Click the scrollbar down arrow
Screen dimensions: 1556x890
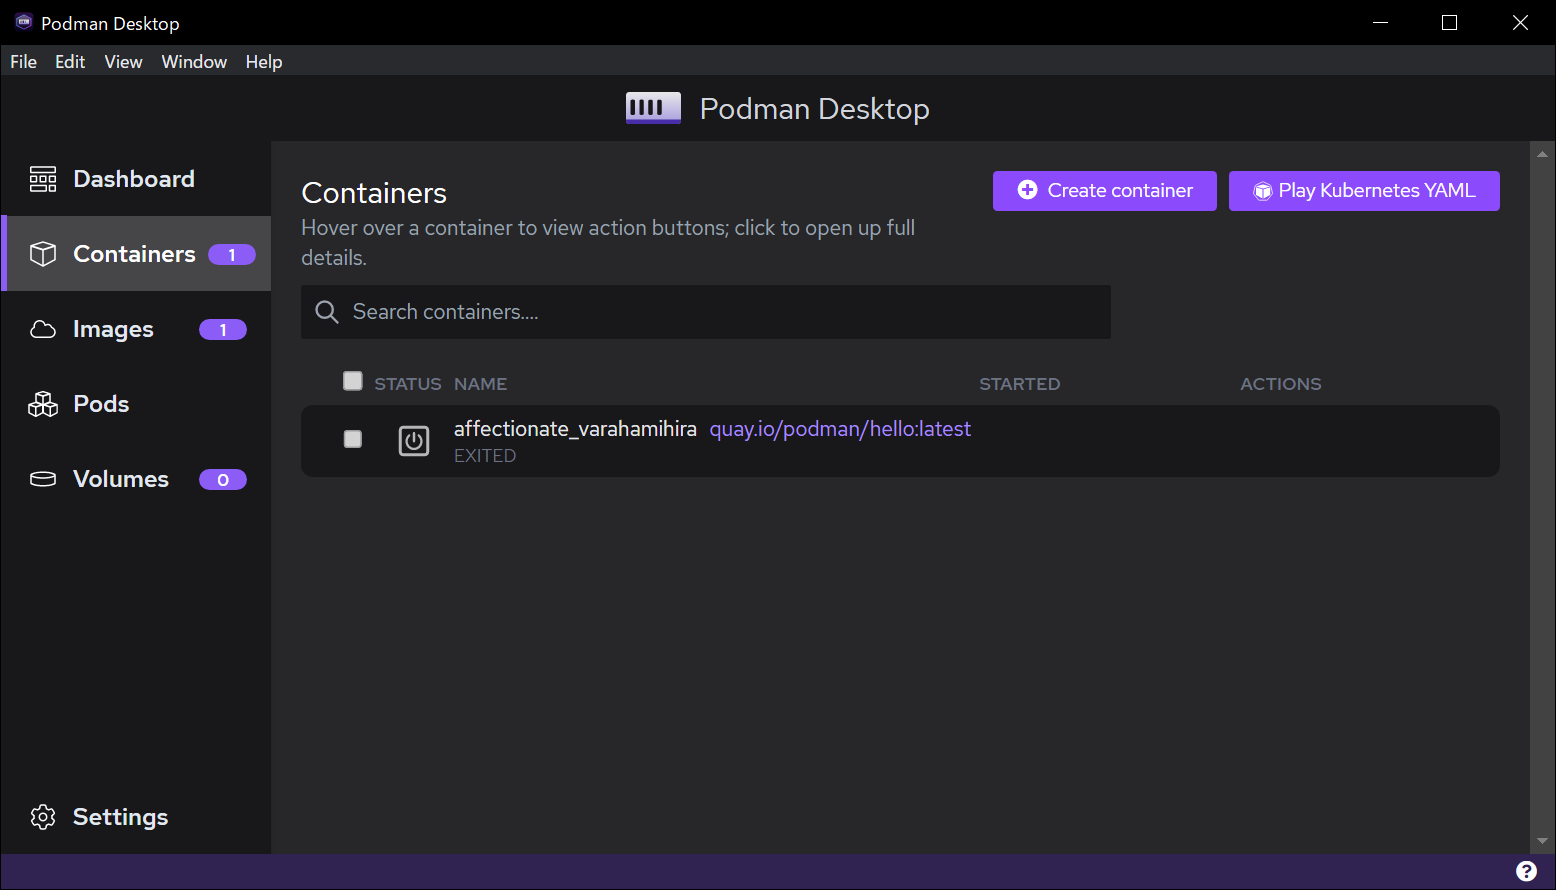click(x=1542, y=841)
